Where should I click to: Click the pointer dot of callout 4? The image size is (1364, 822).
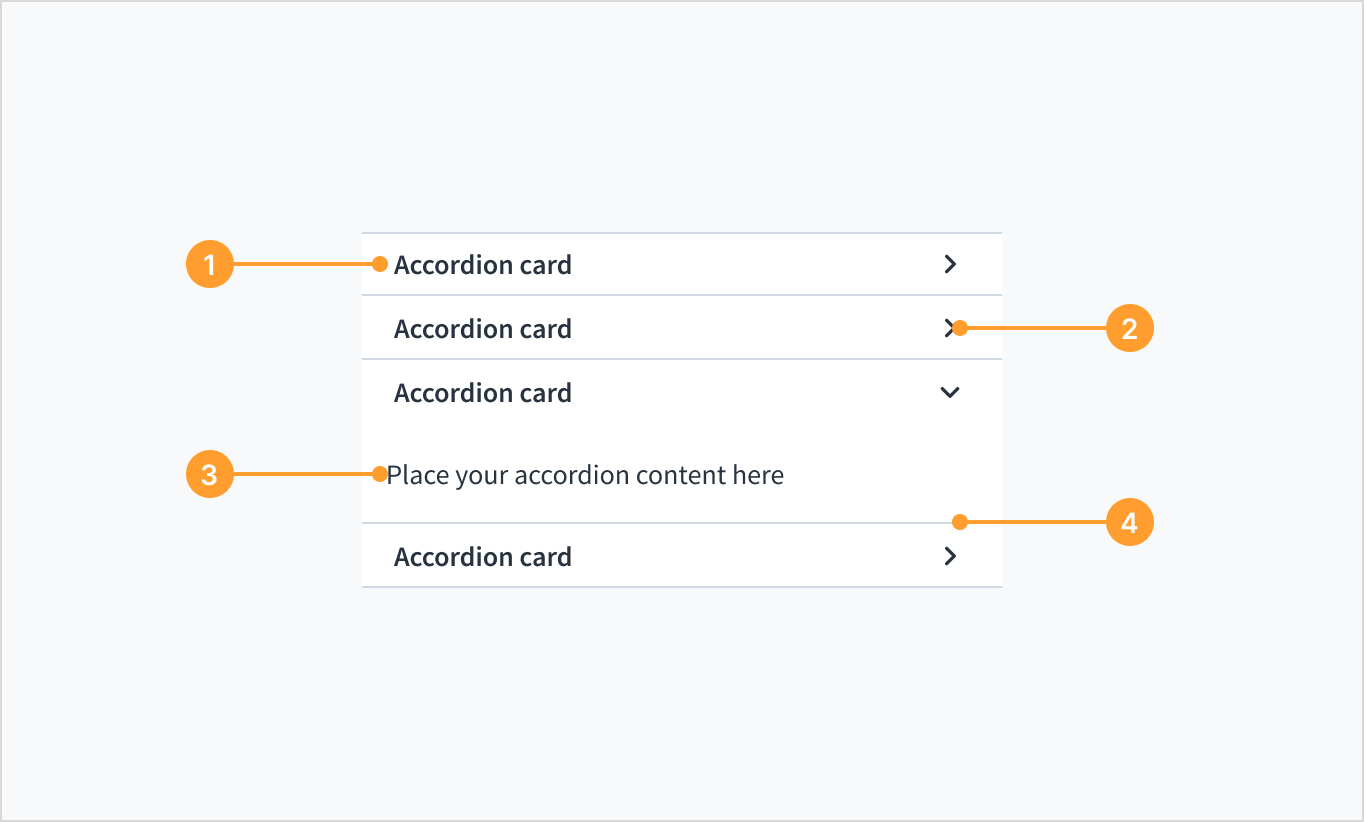(960, 522)
